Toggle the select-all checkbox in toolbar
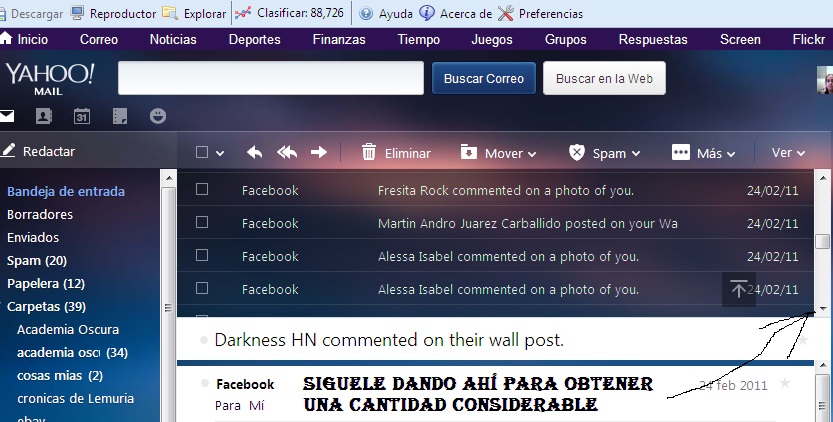 (x=202, y=153)
